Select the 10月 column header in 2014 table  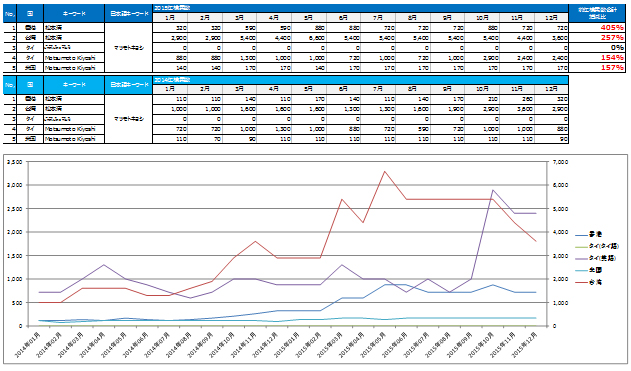click(482, 89)
